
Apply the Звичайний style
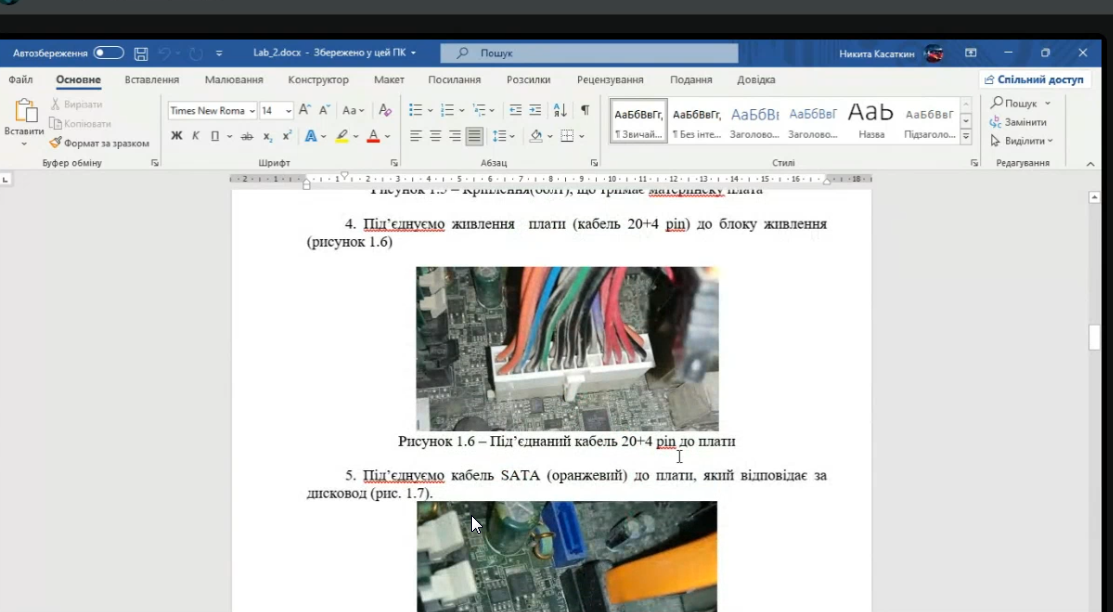click(639, 121)
